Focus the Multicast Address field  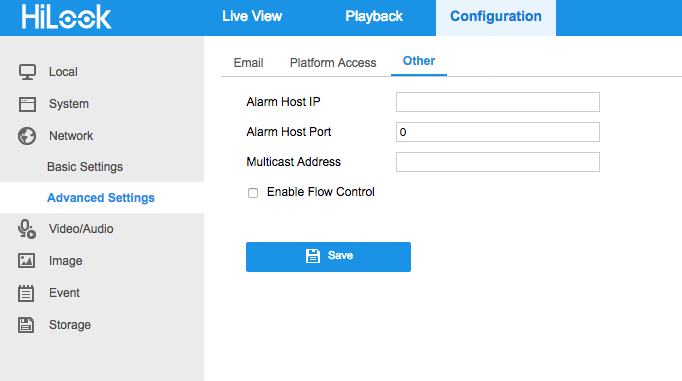(x=498, y=162)
